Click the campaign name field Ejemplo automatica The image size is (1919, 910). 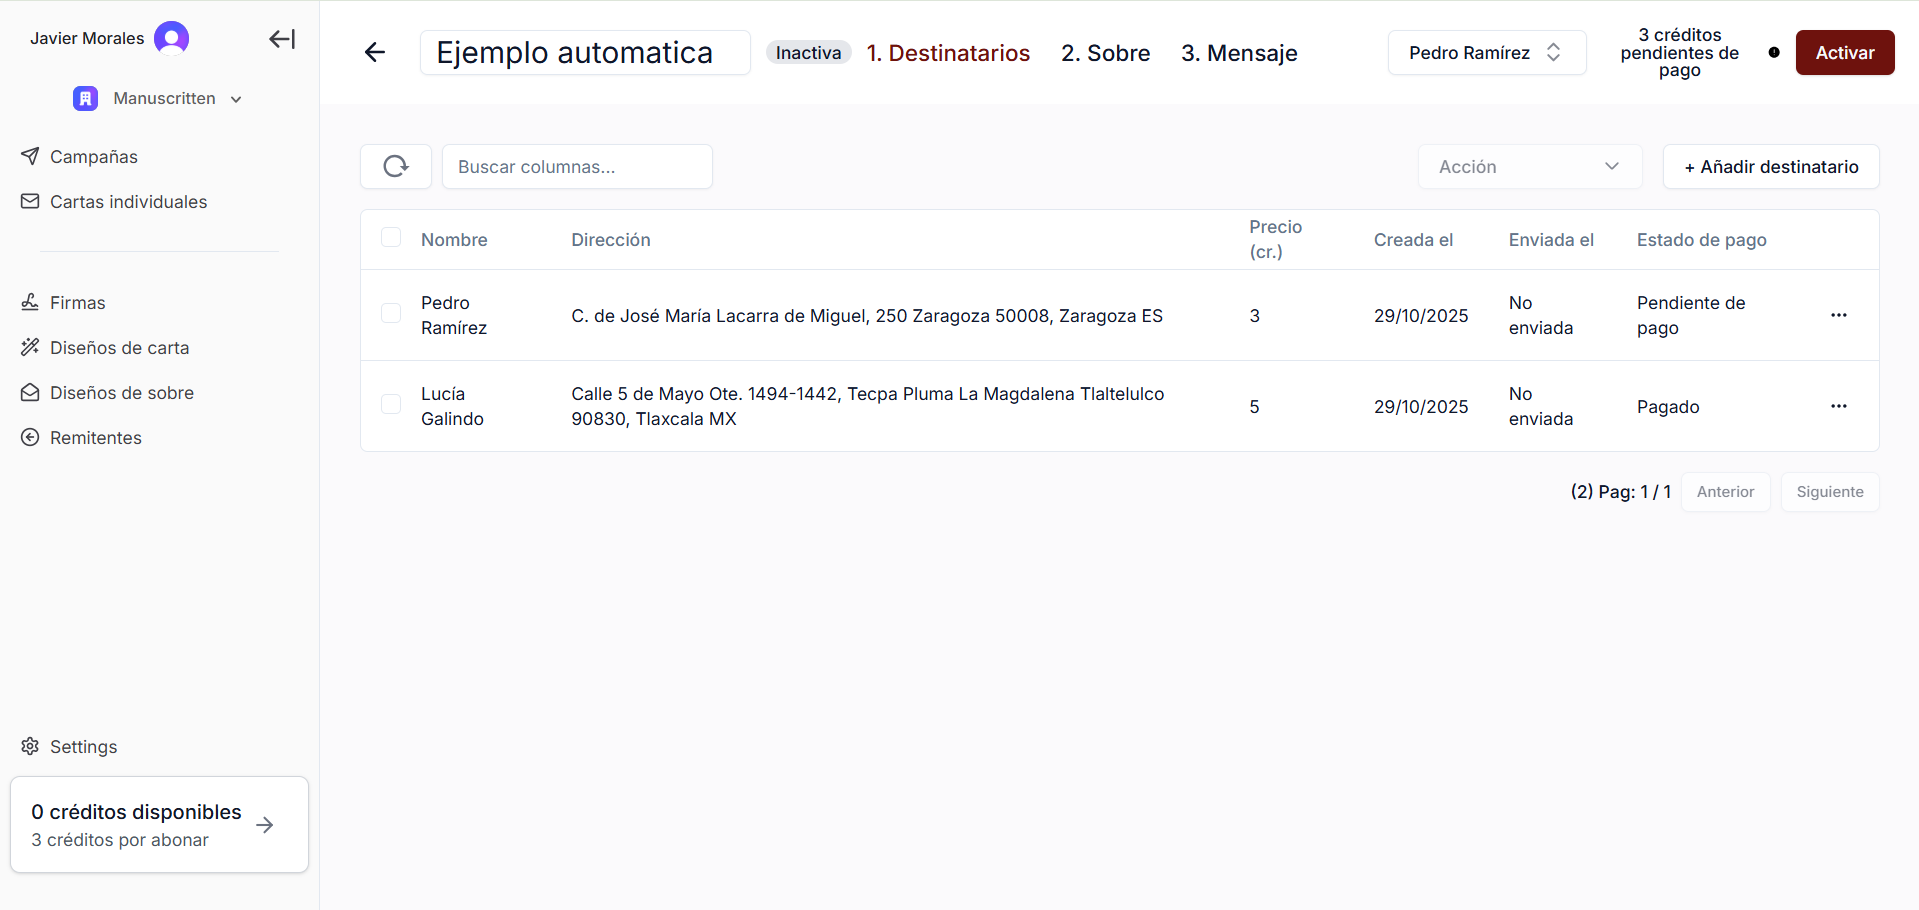coord(585,52)
